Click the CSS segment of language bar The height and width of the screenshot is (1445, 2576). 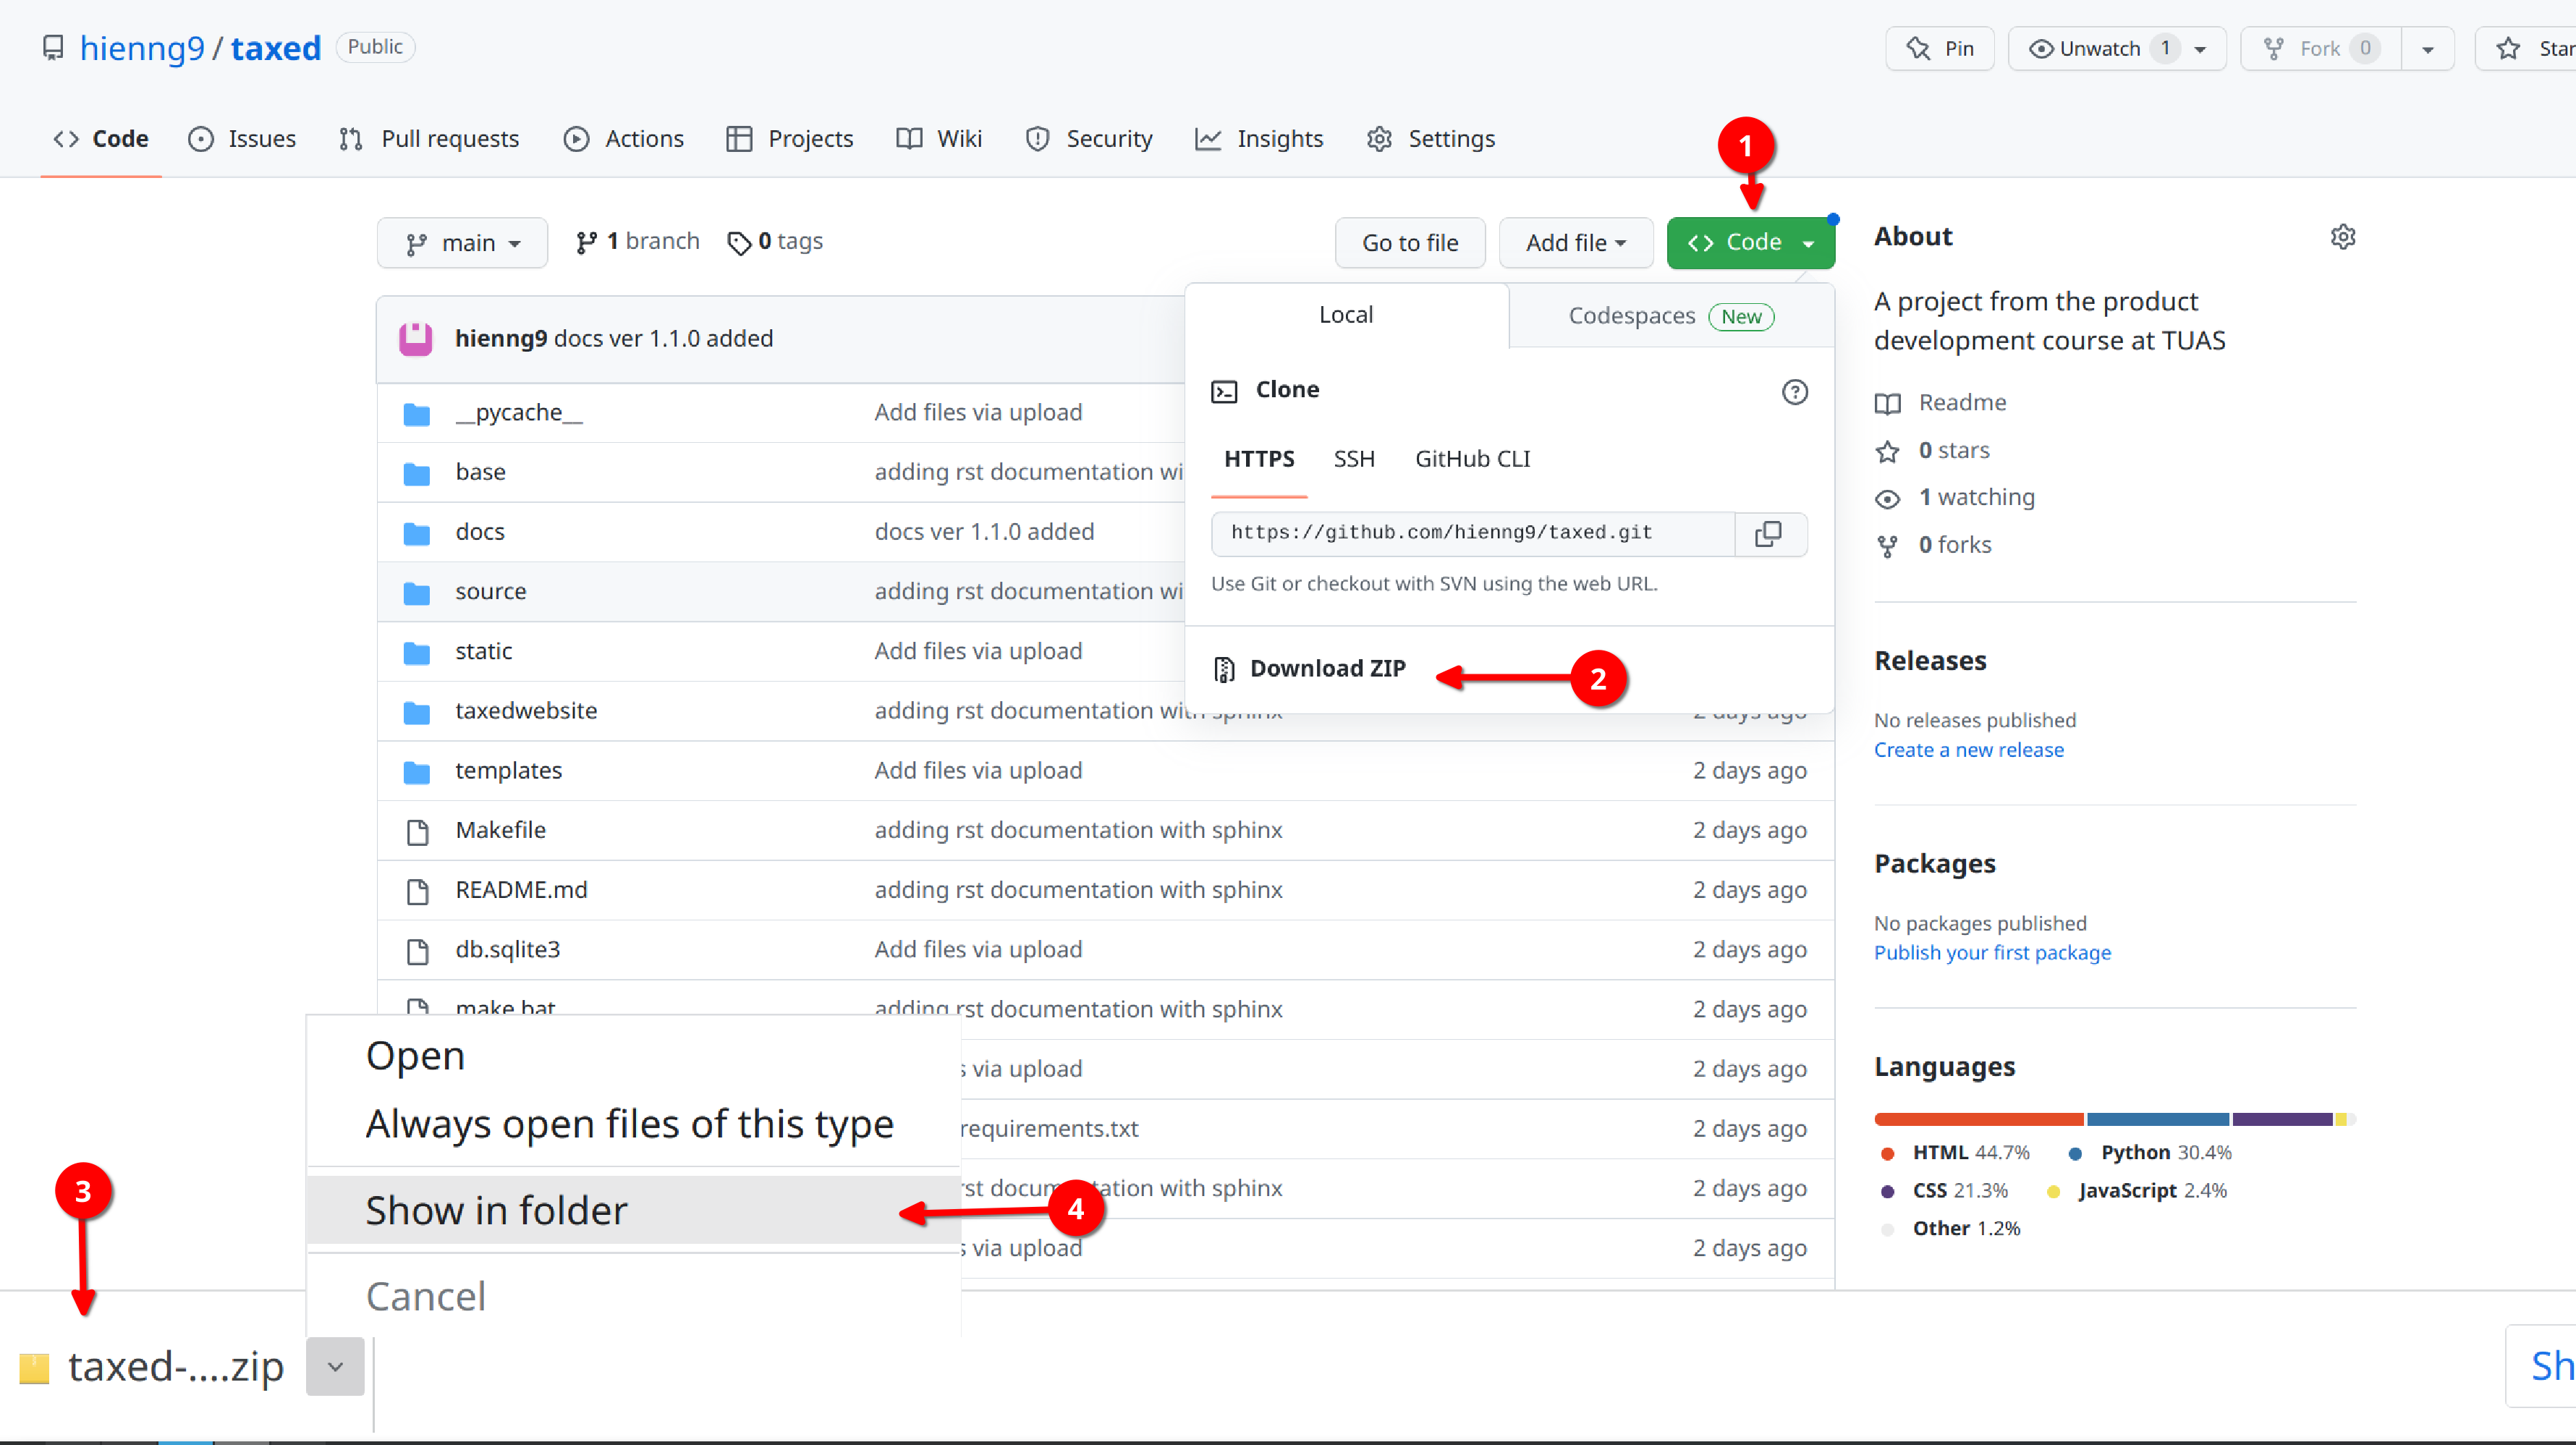[2283, 1120]
